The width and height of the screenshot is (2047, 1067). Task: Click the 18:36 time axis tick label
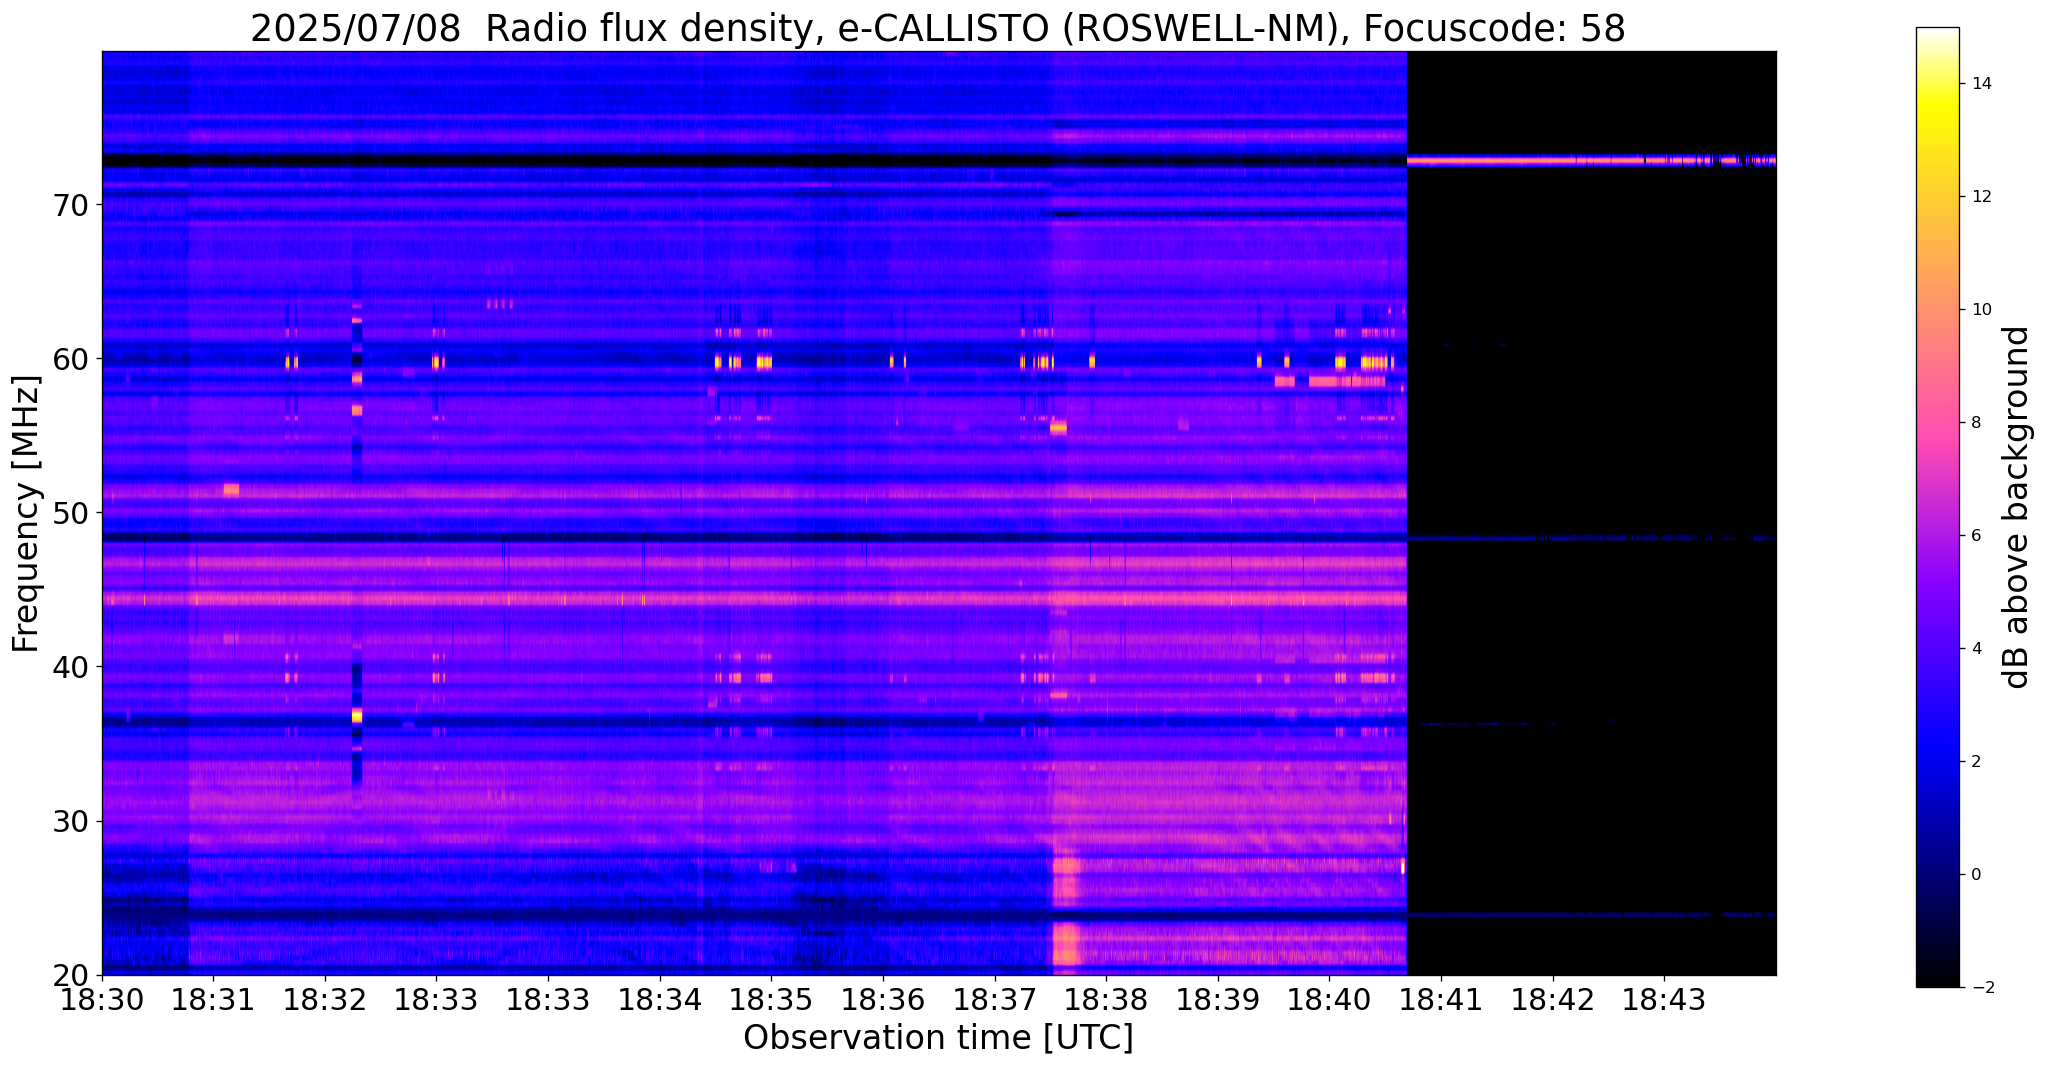[x=883, y=999]
